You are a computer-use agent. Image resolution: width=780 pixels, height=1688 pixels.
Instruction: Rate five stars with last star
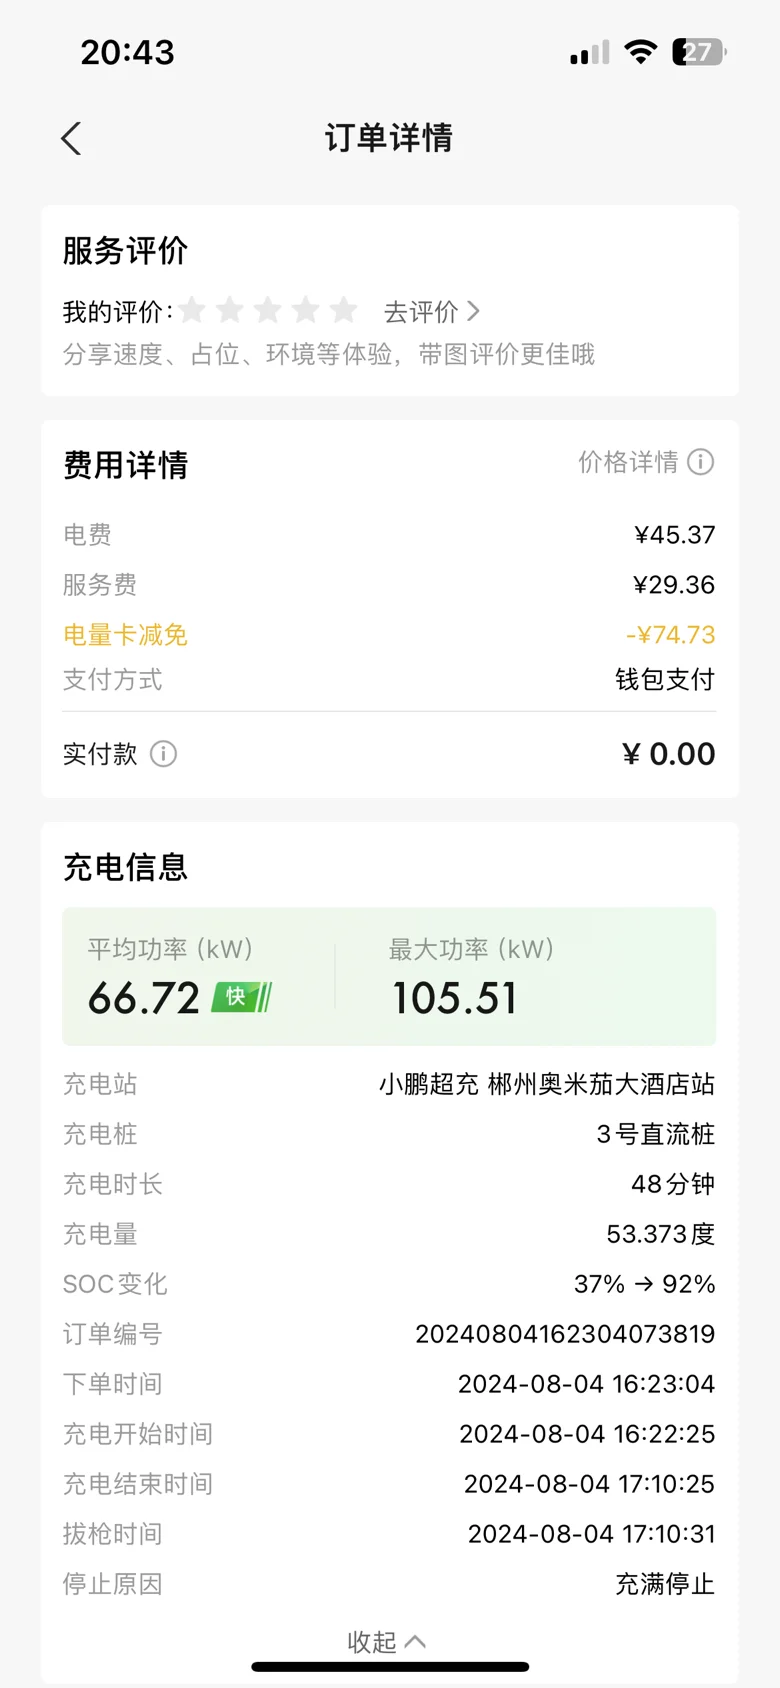pos(343,311)
